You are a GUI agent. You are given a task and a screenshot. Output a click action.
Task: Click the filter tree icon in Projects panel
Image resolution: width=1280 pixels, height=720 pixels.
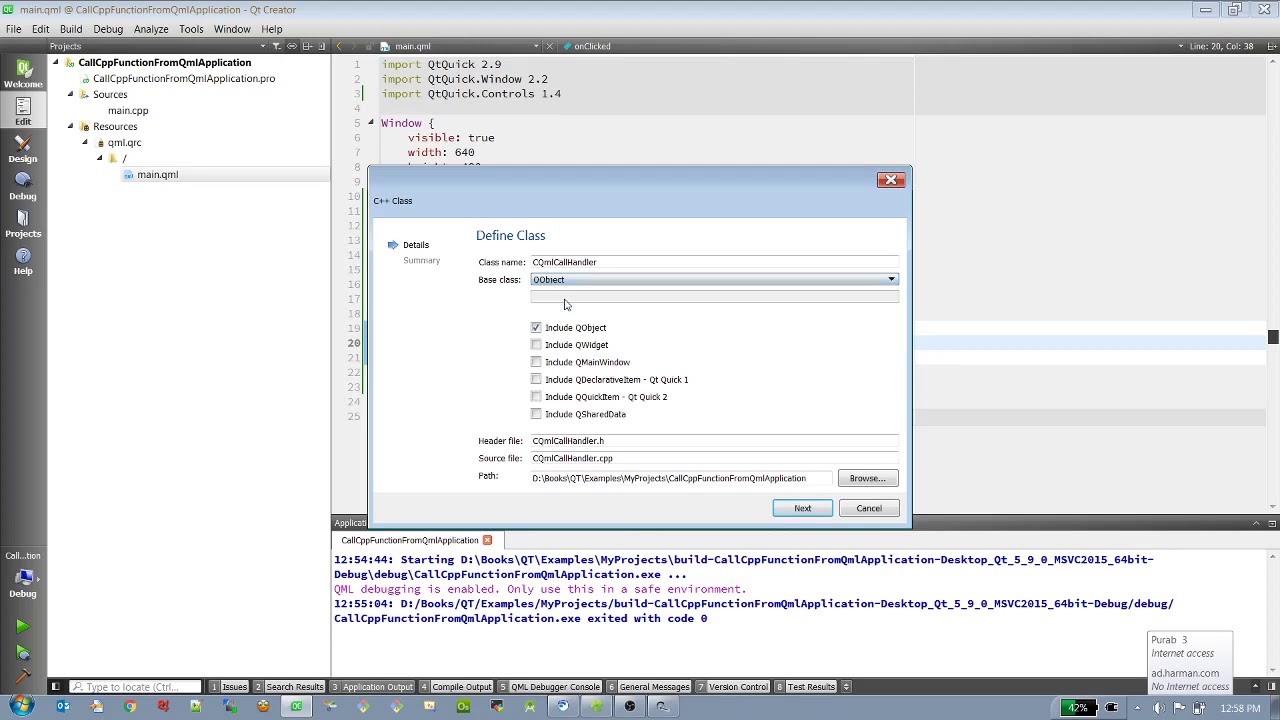pos(277,46)
